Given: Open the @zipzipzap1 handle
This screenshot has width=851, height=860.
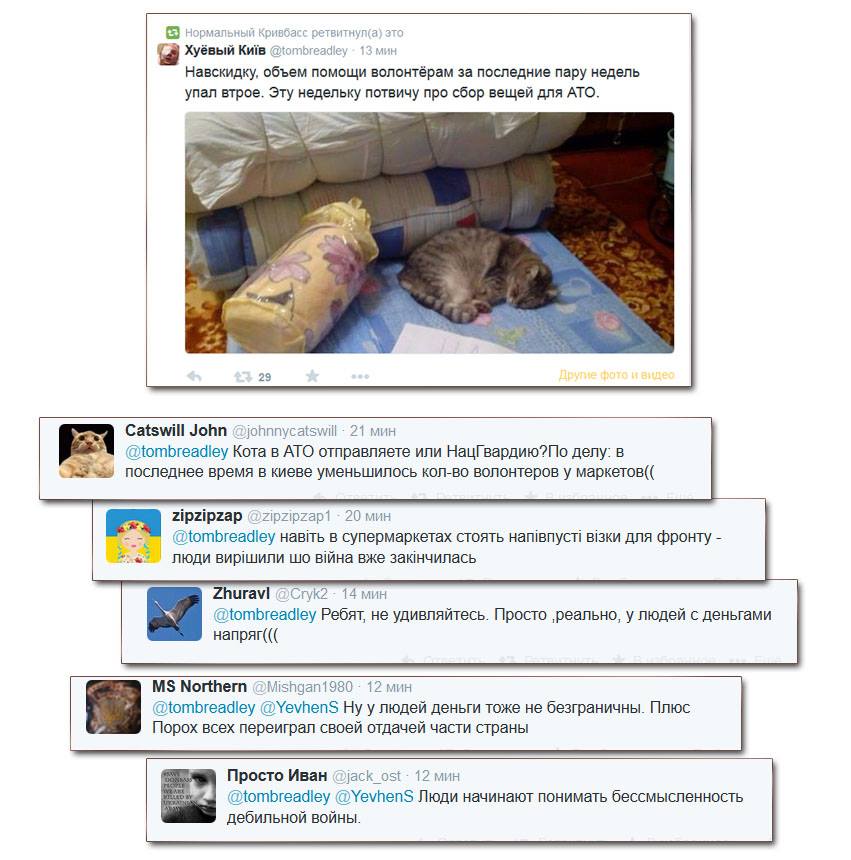Looking at the screenshot, I should coord(290,516).
